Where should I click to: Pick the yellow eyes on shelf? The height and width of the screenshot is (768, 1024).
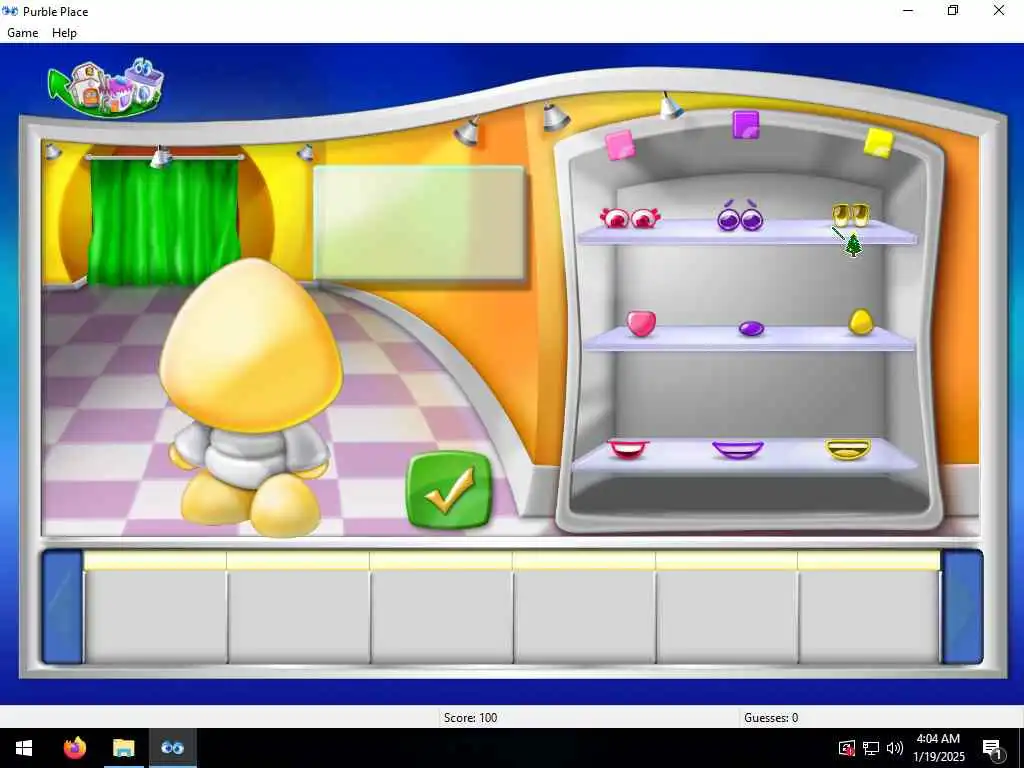[x=850, y=214]
